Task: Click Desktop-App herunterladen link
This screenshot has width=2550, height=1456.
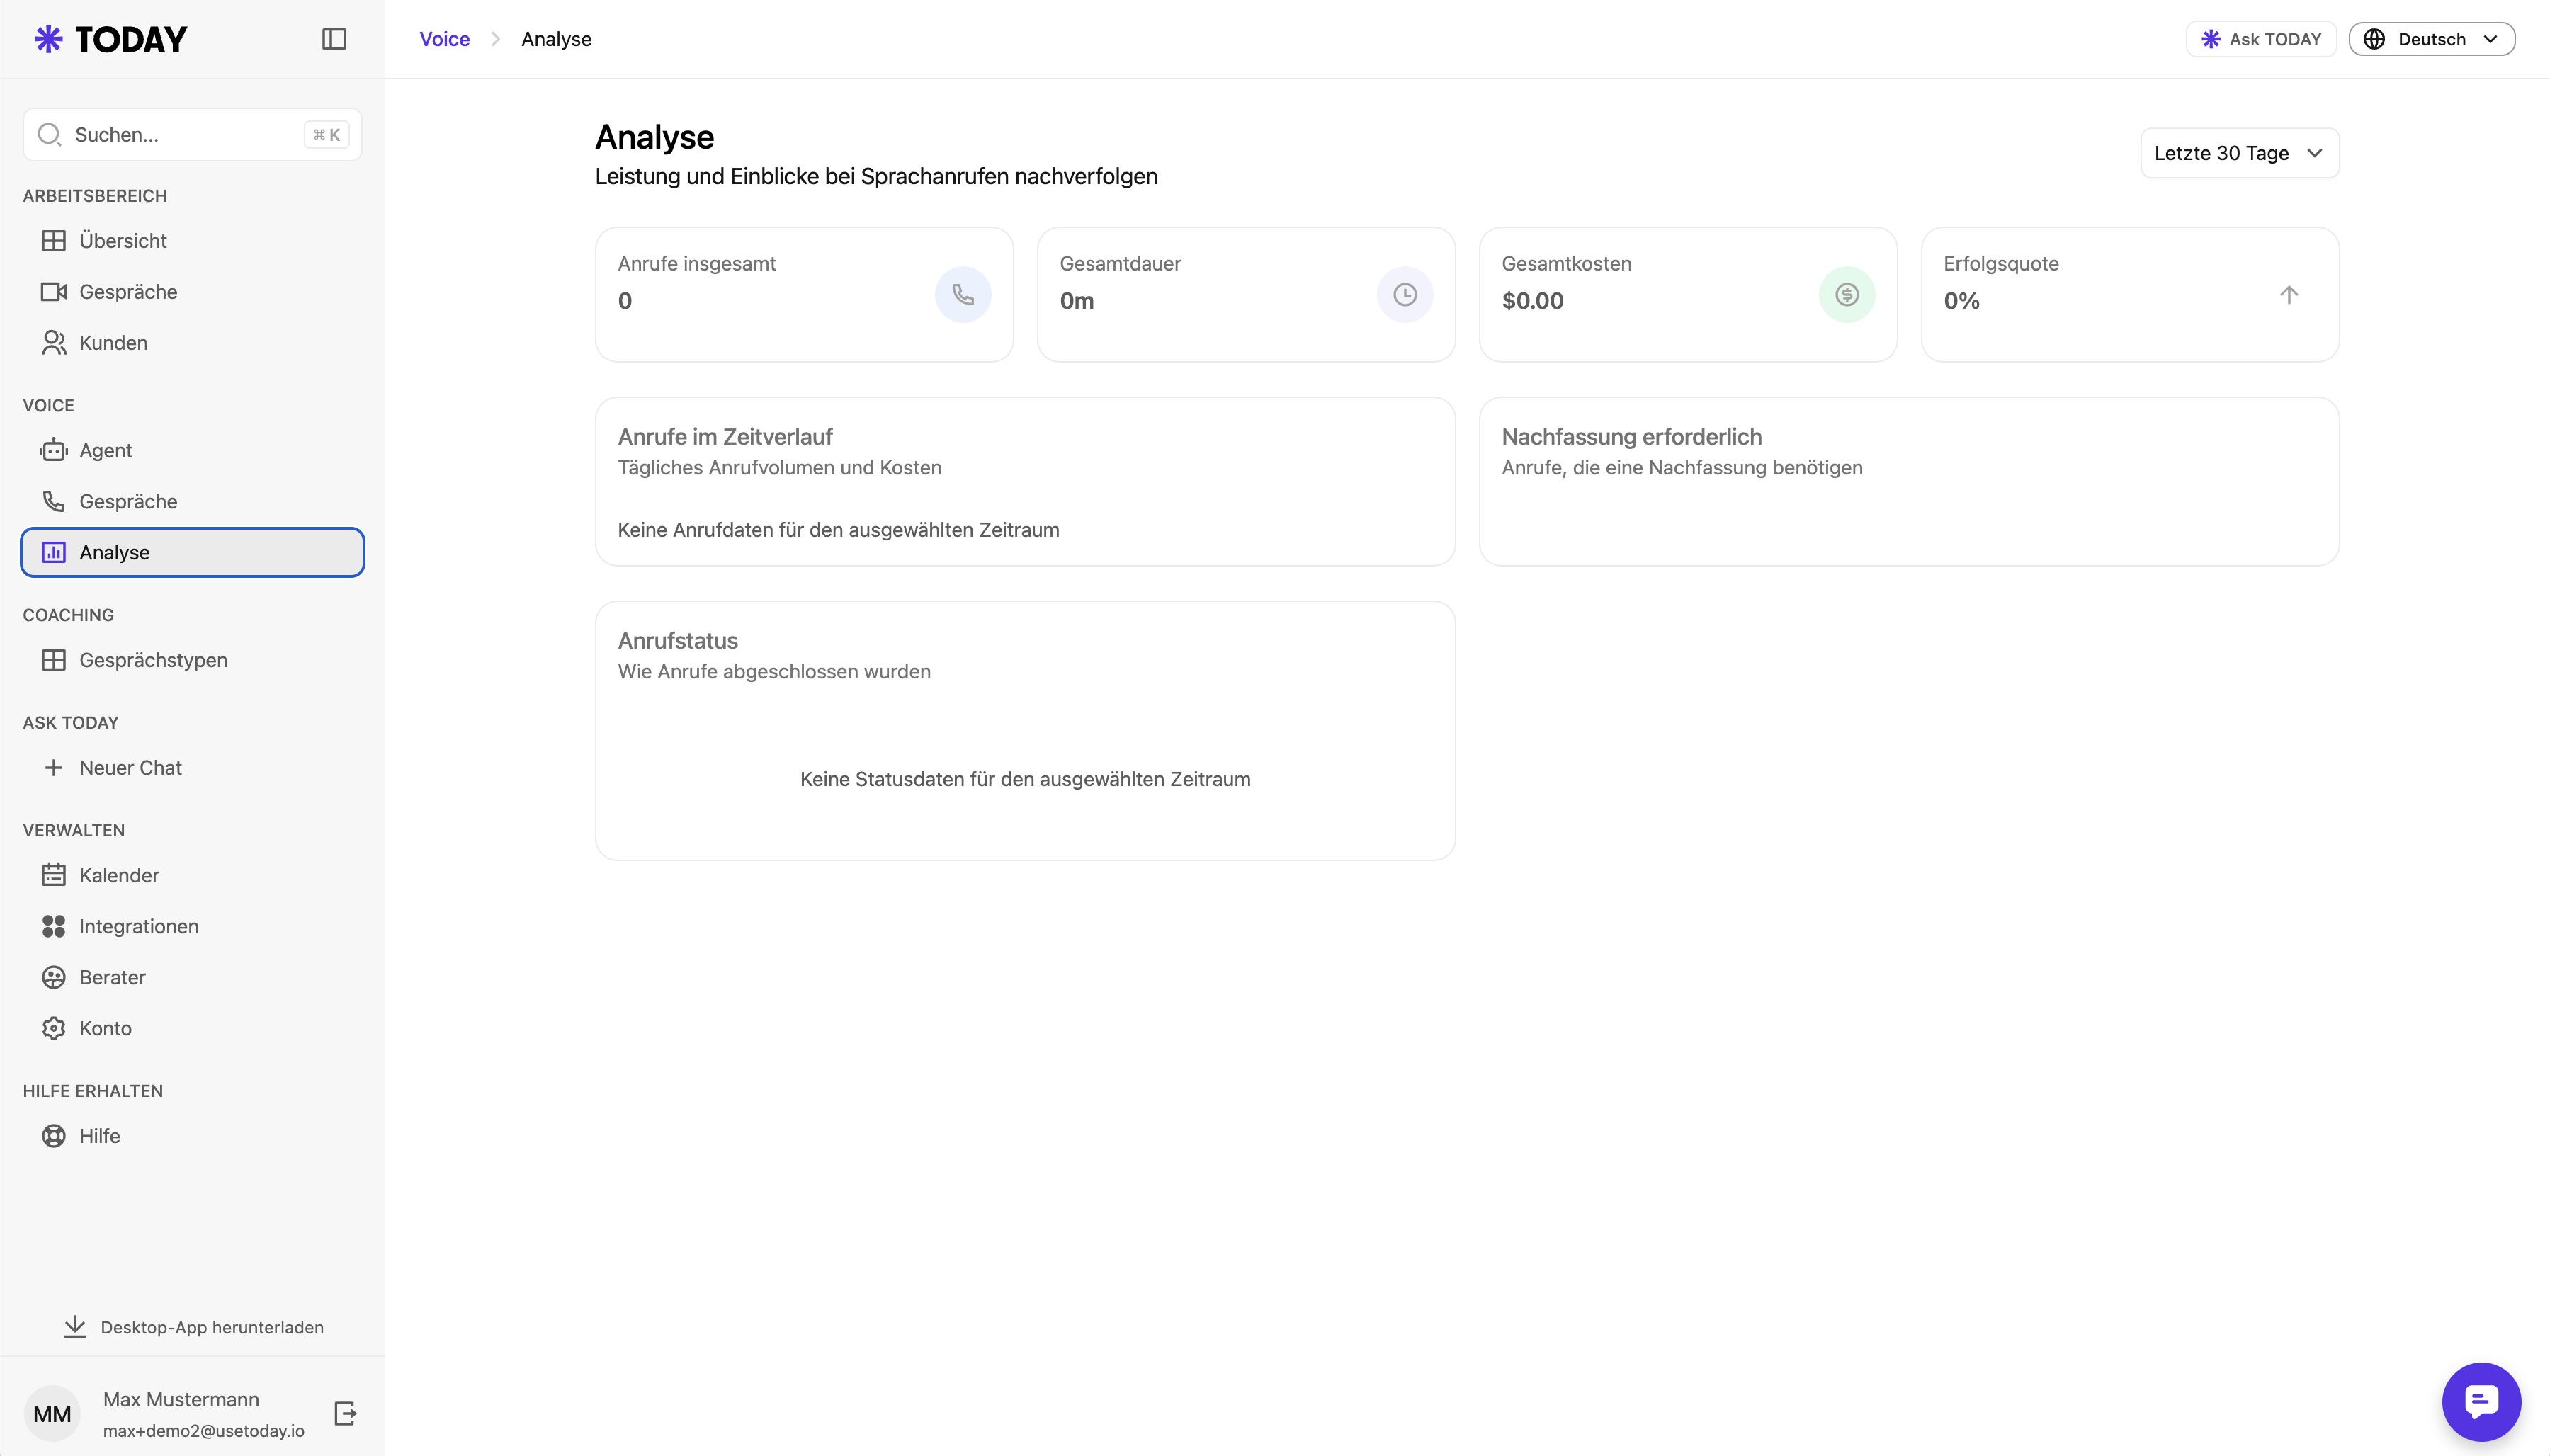Action: coord(193,1327)
